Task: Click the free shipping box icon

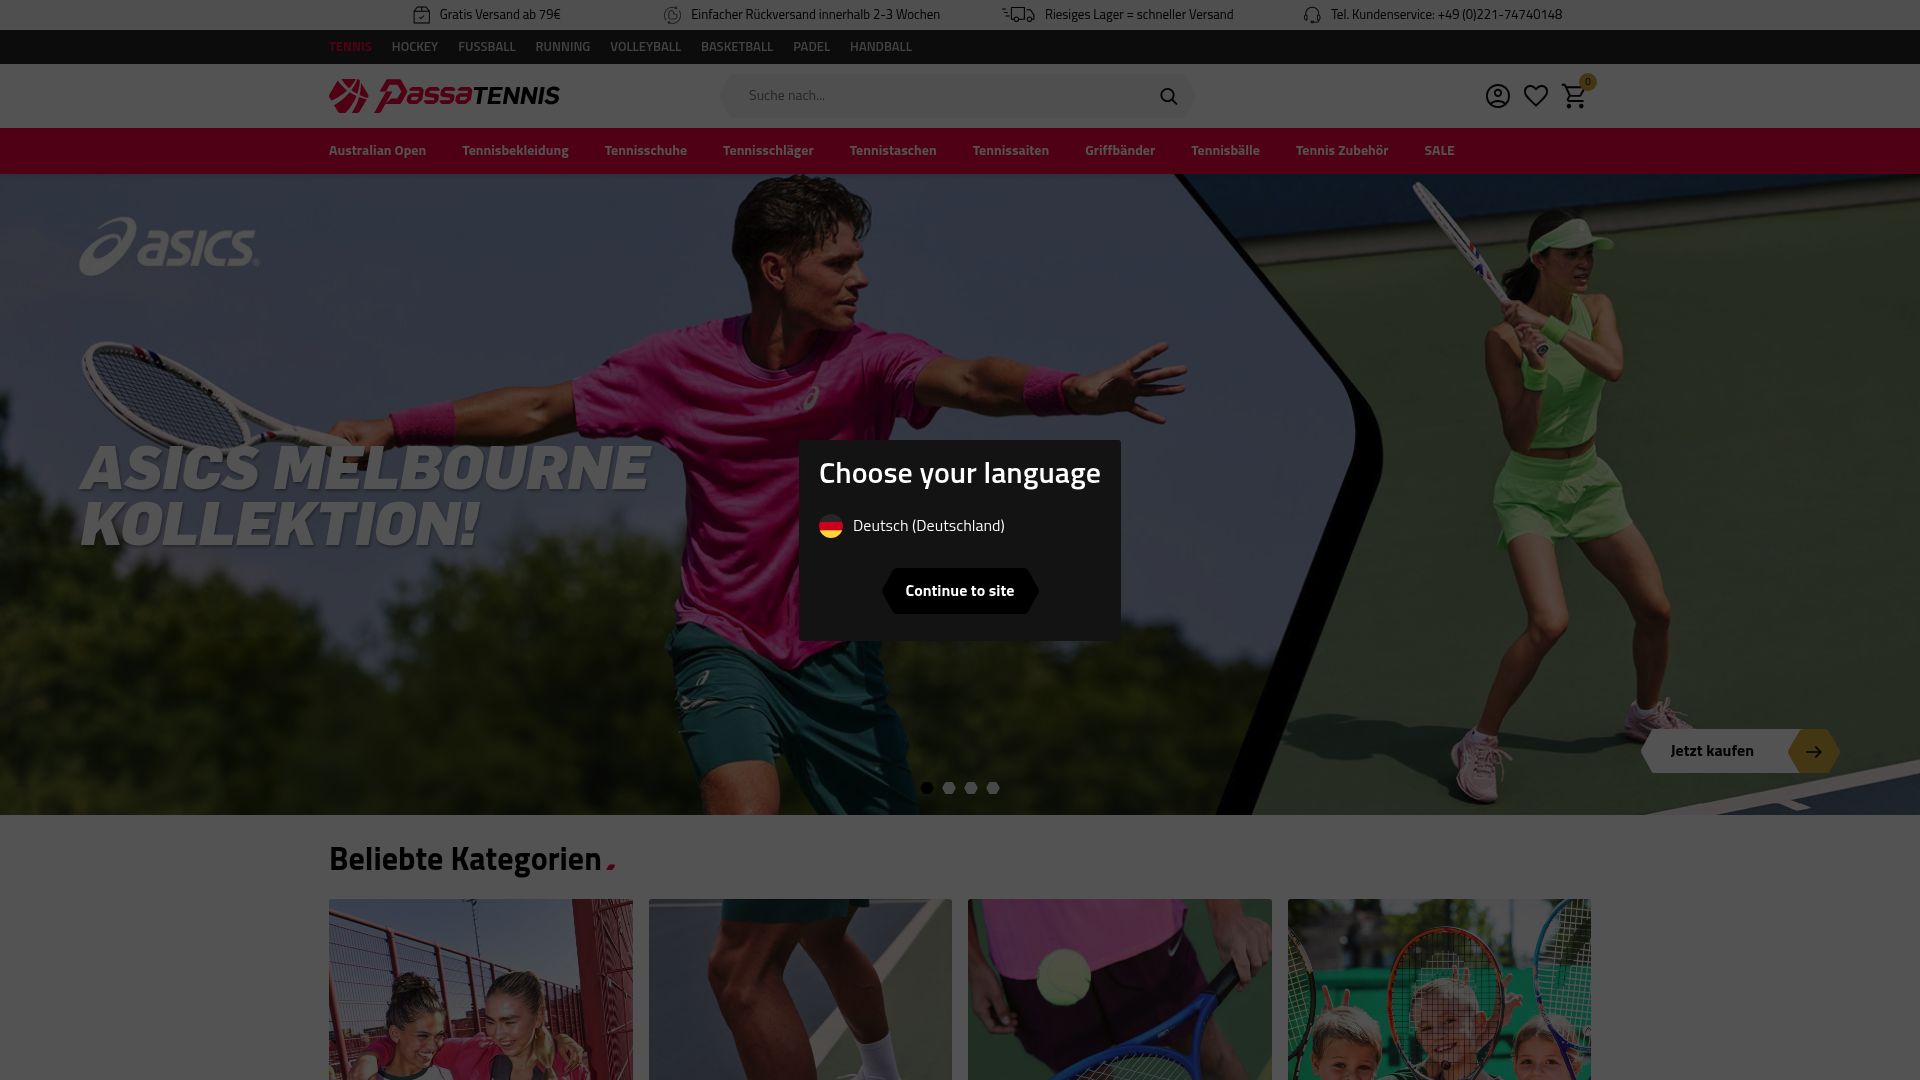Action: [x=421, y=15]
